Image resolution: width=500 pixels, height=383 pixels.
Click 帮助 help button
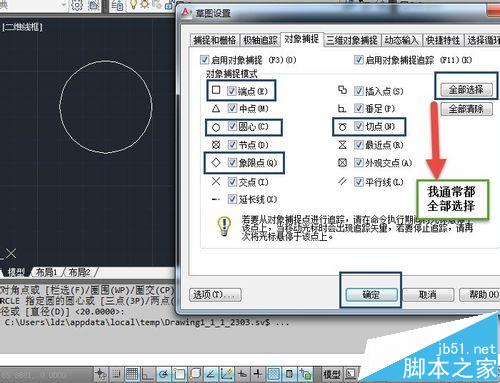480,295
